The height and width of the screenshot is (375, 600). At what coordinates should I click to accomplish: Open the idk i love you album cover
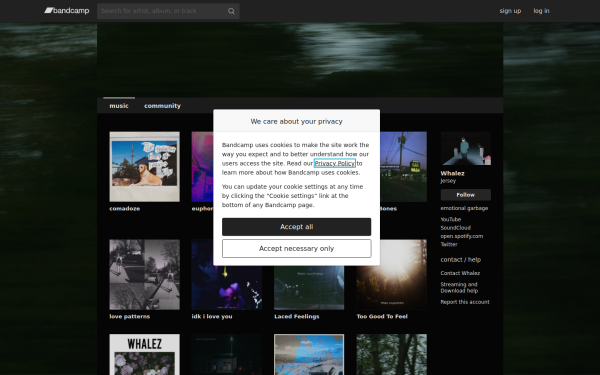(227, 288)
